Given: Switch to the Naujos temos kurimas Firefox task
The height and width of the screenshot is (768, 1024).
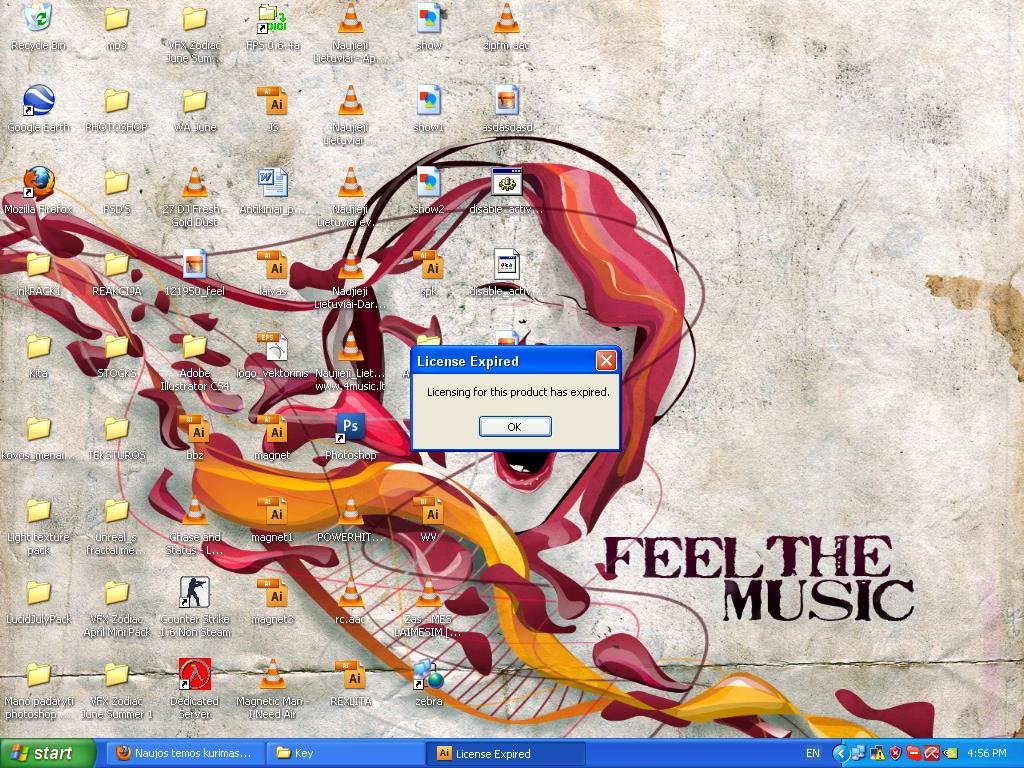Looking at the screenshot, I should tap(184, 753).
